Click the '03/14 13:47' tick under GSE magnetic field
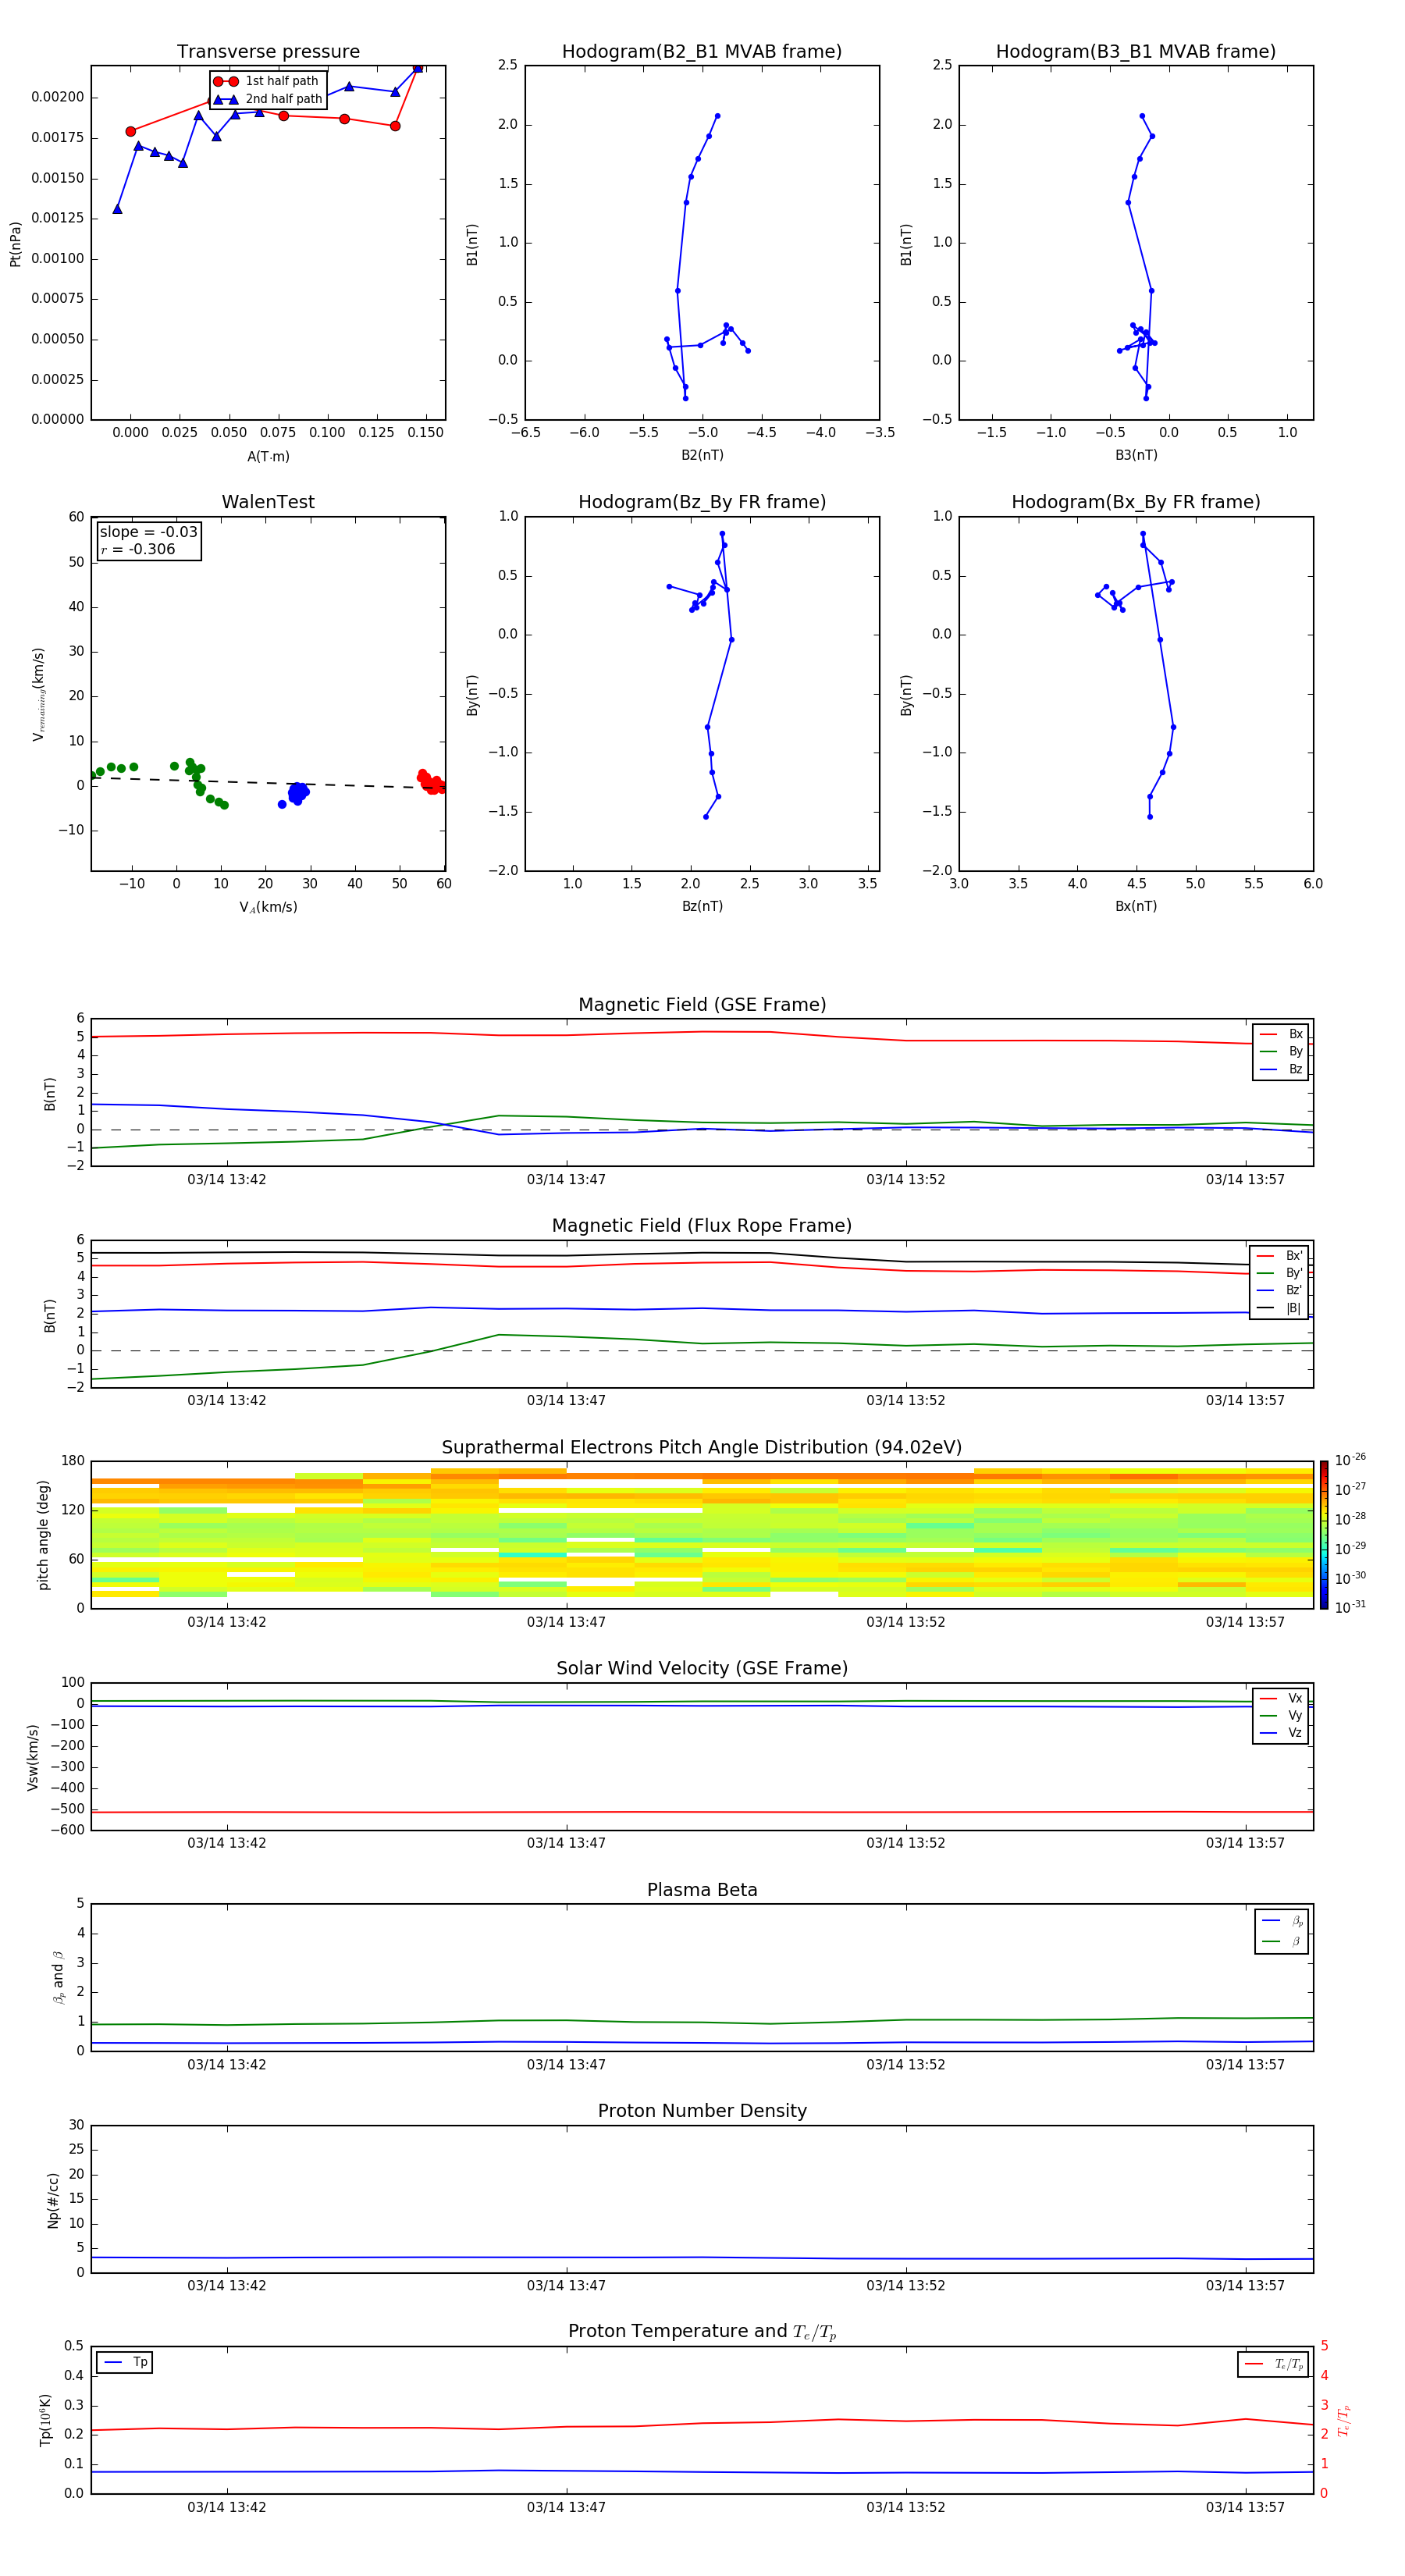 566,1180
